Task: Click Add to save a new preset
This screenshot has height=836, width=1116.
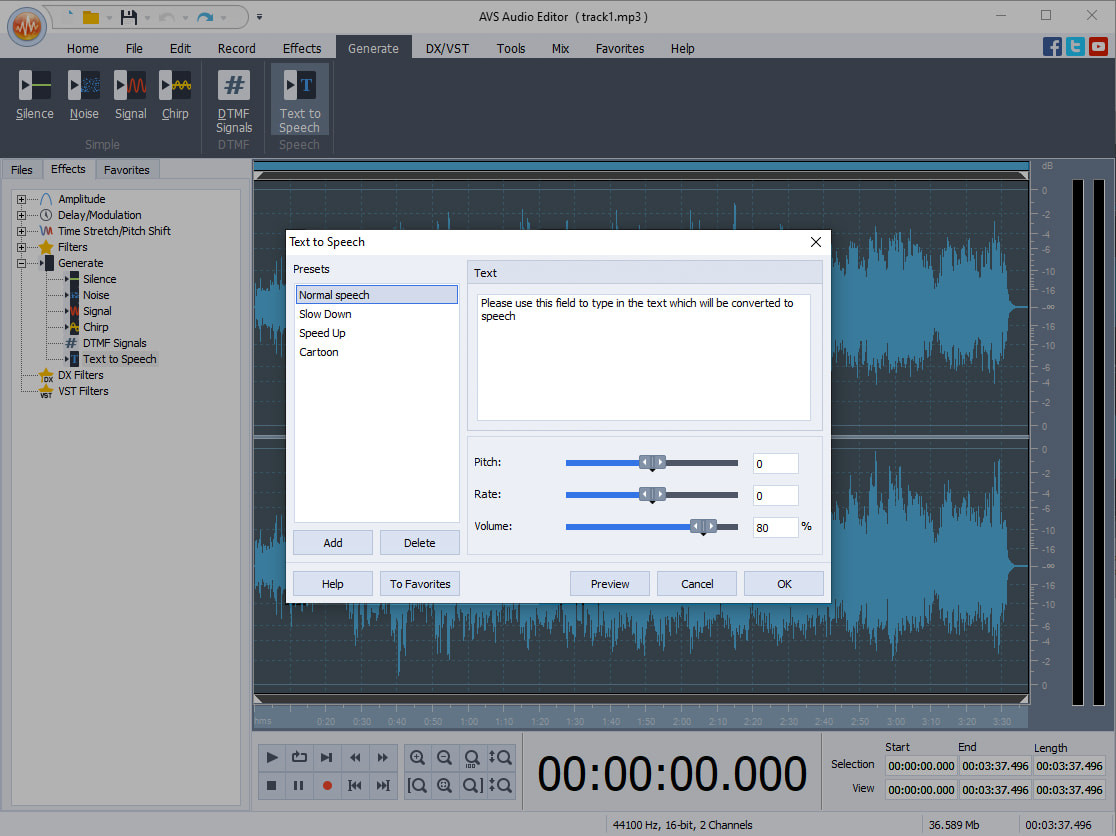Action: [x=332, y=542]
